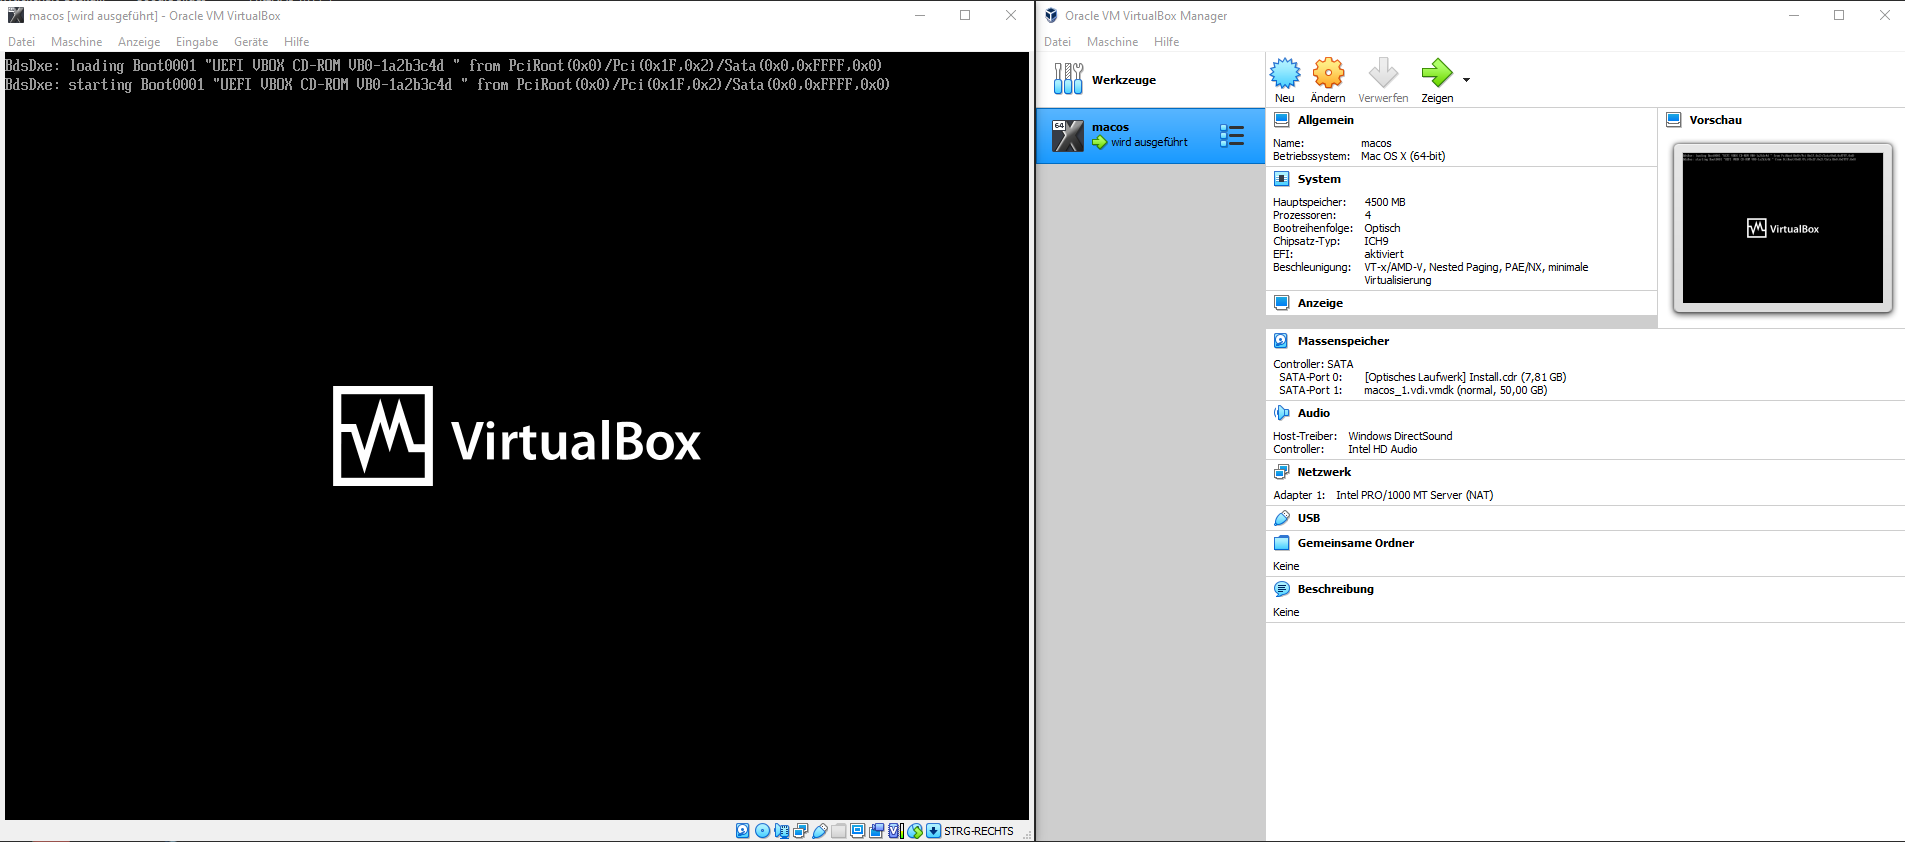Open Hilfe menu in the macos VM window
Viewport: 1905px width, 842px height.
click(x=296, y=42)
